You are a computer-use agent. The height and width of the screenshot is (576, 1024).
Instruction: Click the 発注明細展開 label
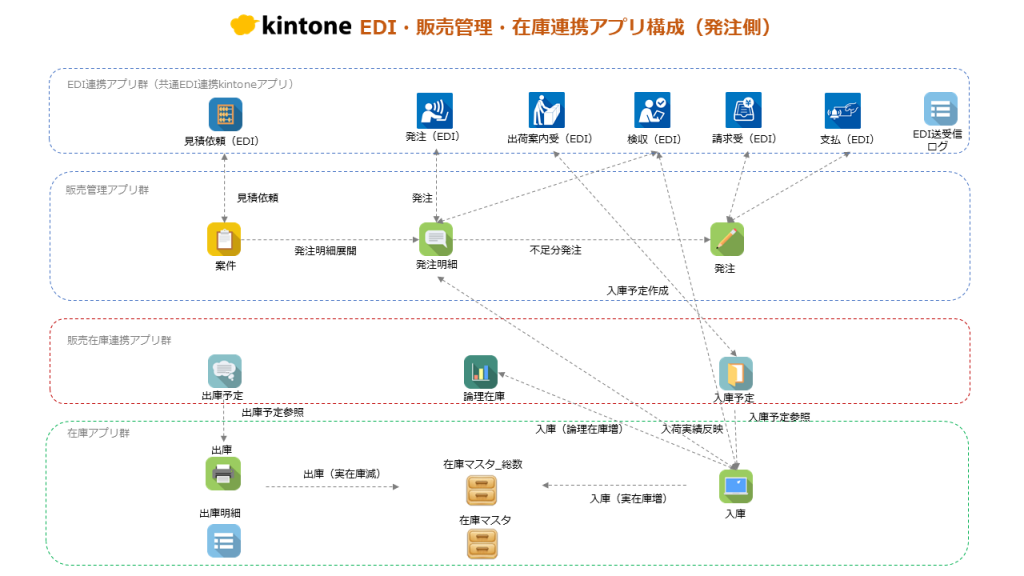[x=325, y=251]
